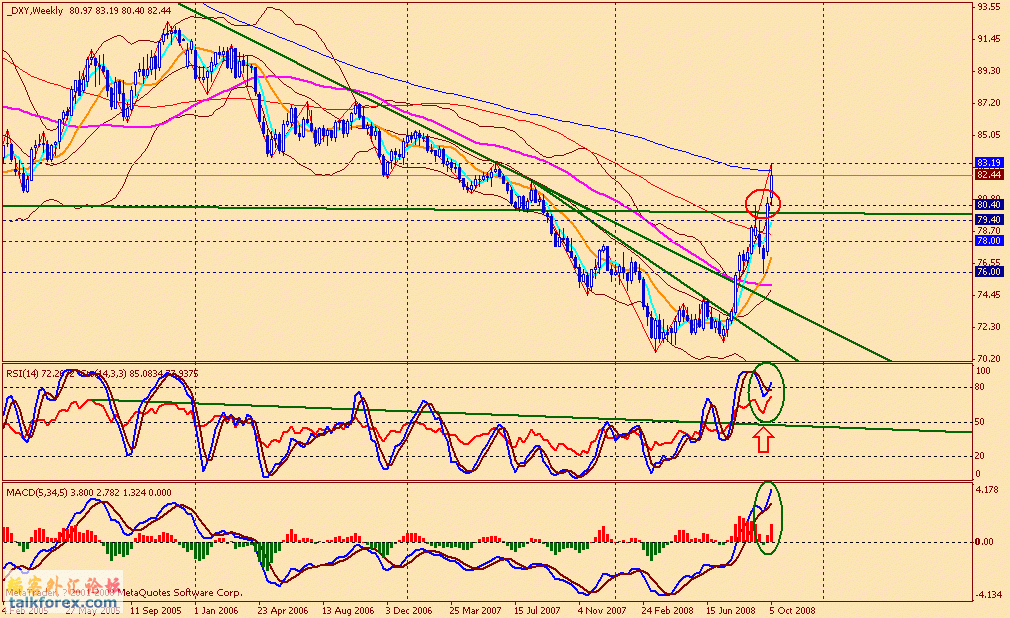Click the 89.30 price axis label

click(989, 71)
